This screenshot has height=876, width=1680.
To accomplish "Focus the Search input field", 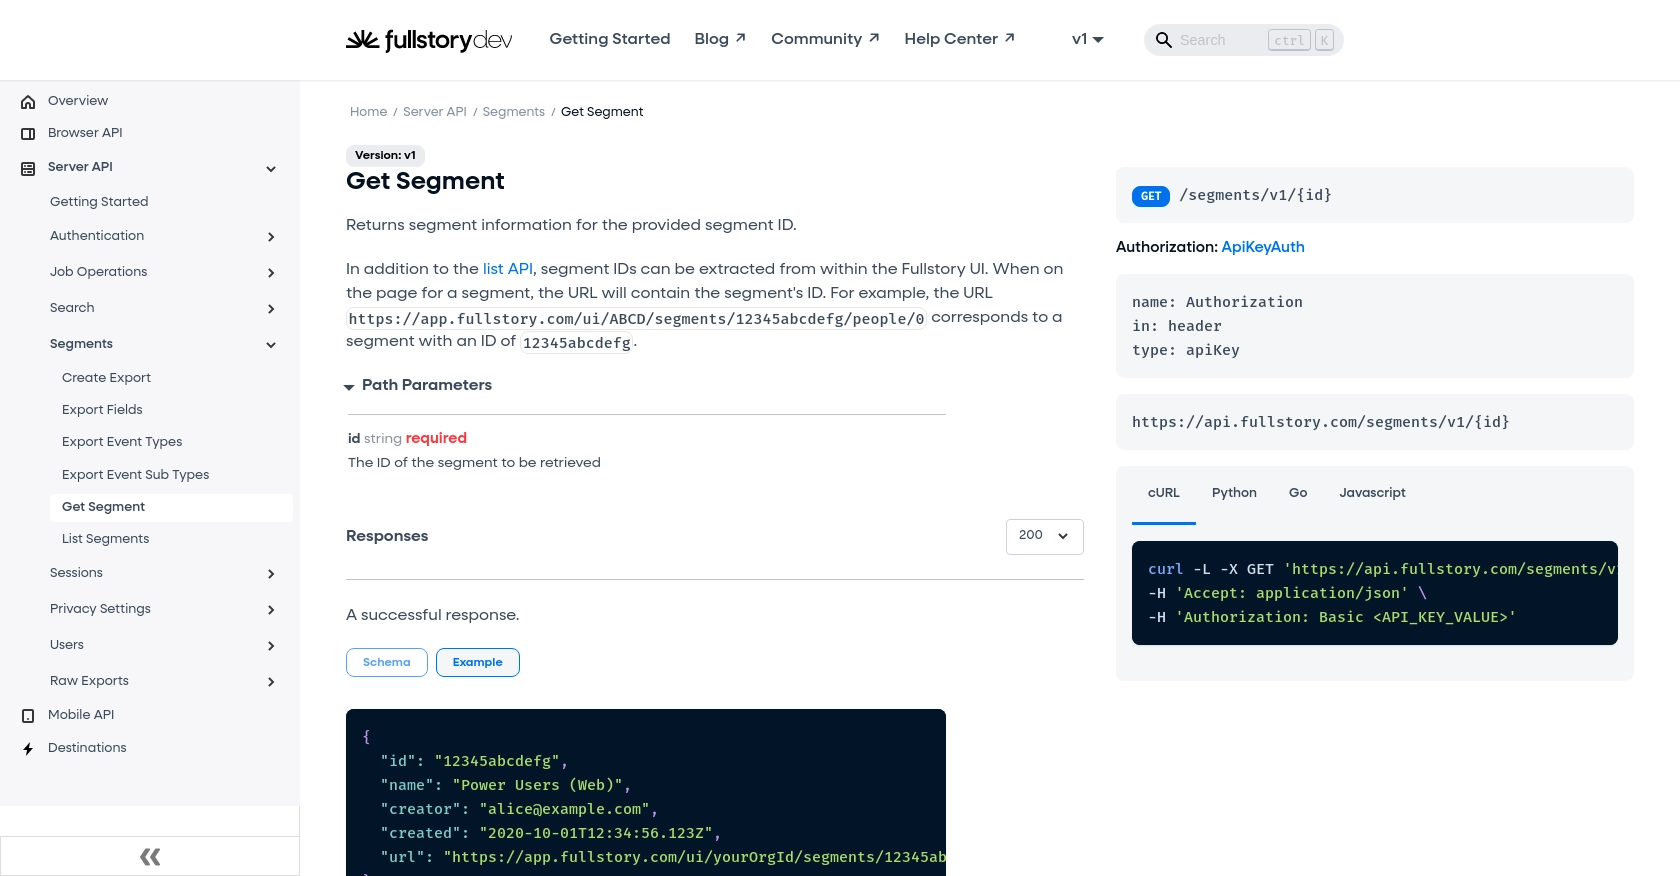I will (x=1220, y=40).
